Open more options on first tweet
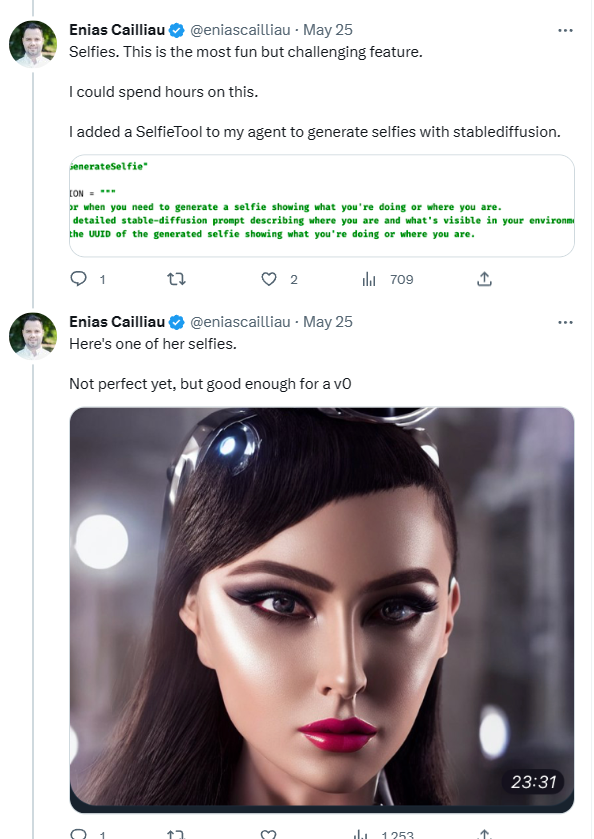The width and height of the screenshot is (594, 839). coord(565,30)
